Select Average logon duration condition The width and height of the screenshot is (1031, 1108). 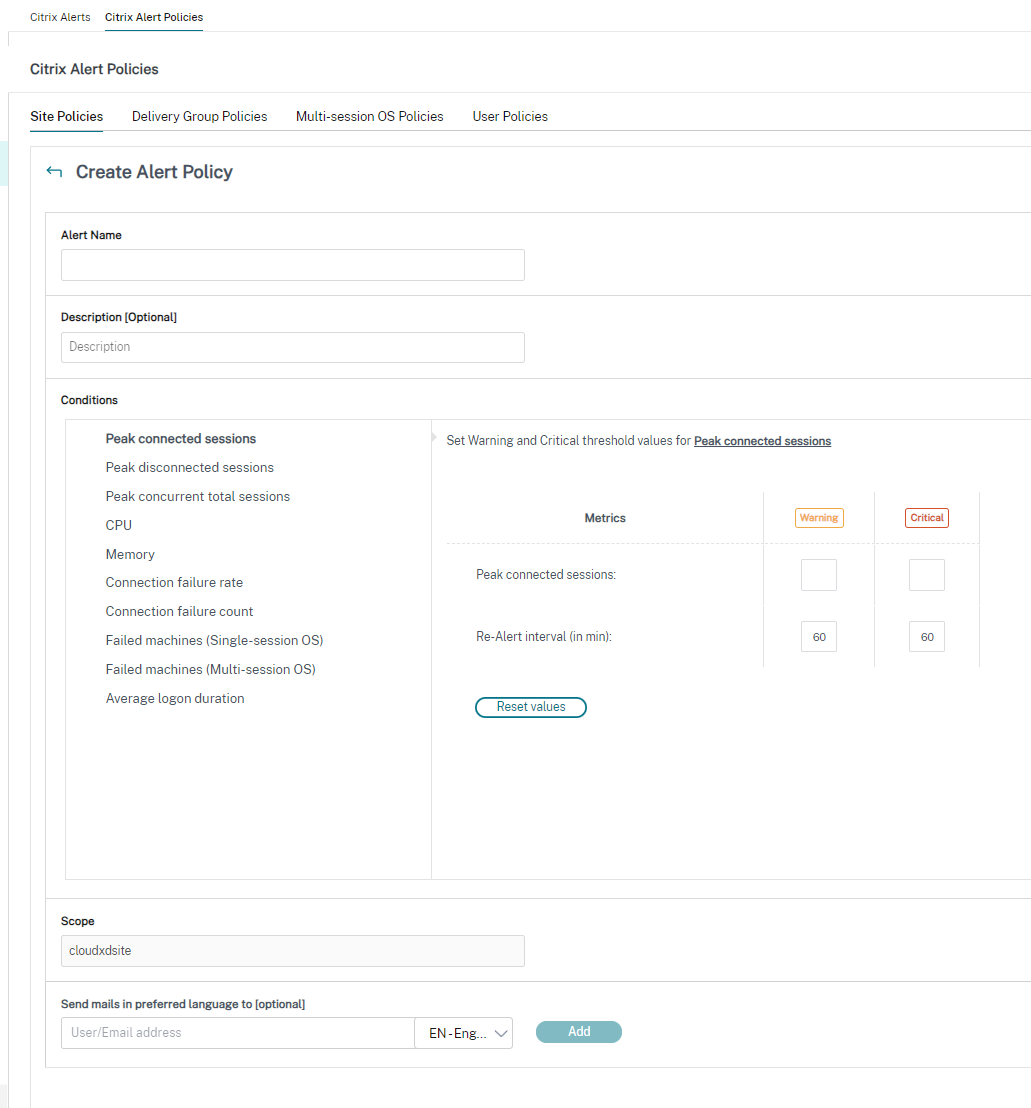pos(175,698)
